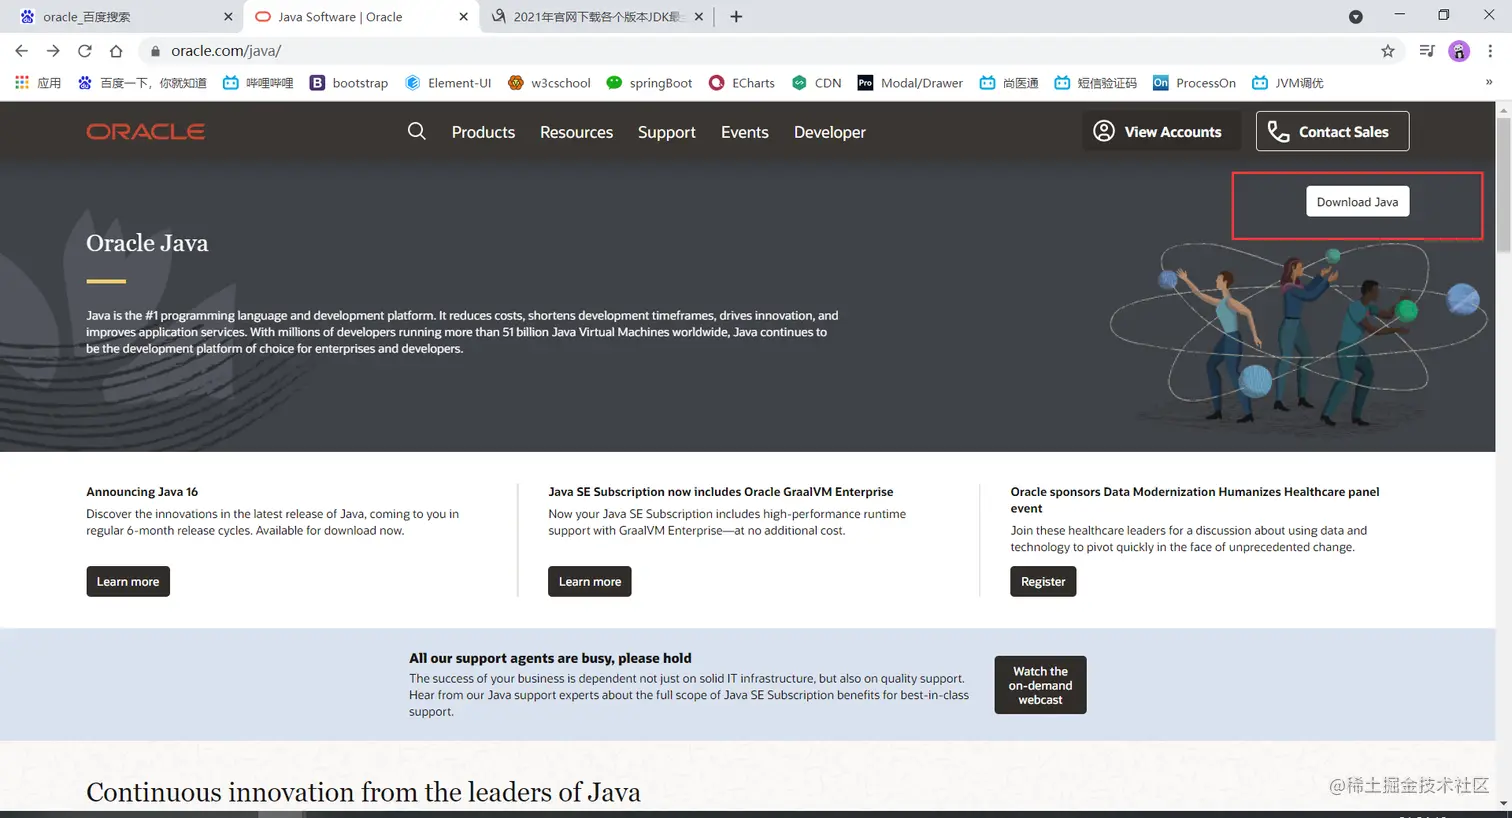Close the Java Software | Oracle tab
This screenshot has width=1512, height=818.
[x=463, y=17]
